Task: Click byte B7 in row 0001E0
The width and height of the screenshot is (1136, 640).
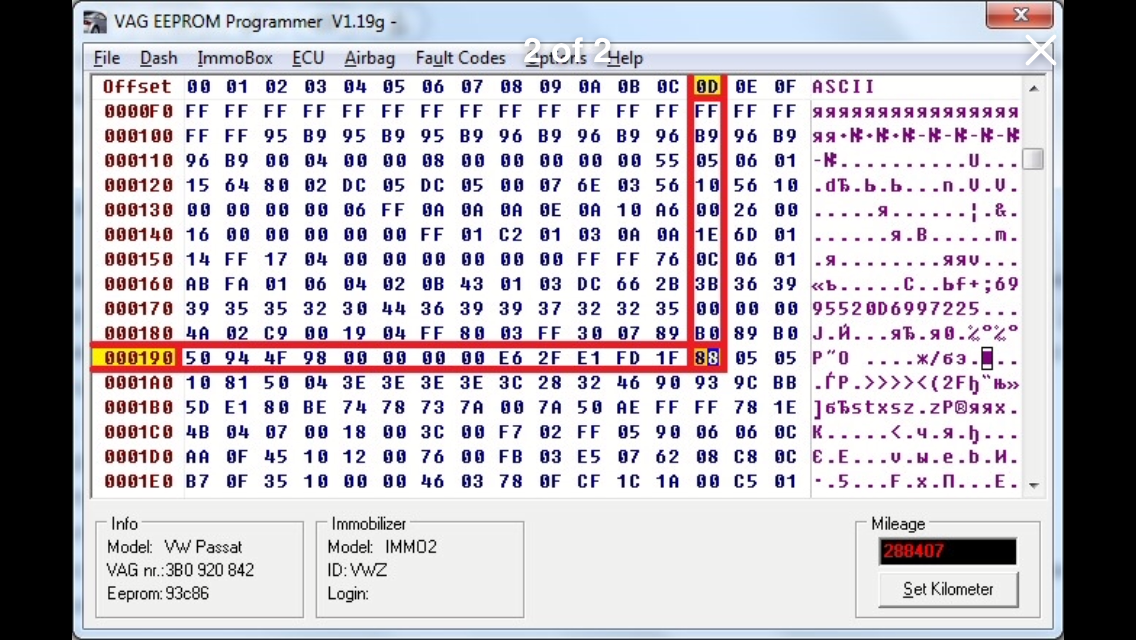Action: 198,481
